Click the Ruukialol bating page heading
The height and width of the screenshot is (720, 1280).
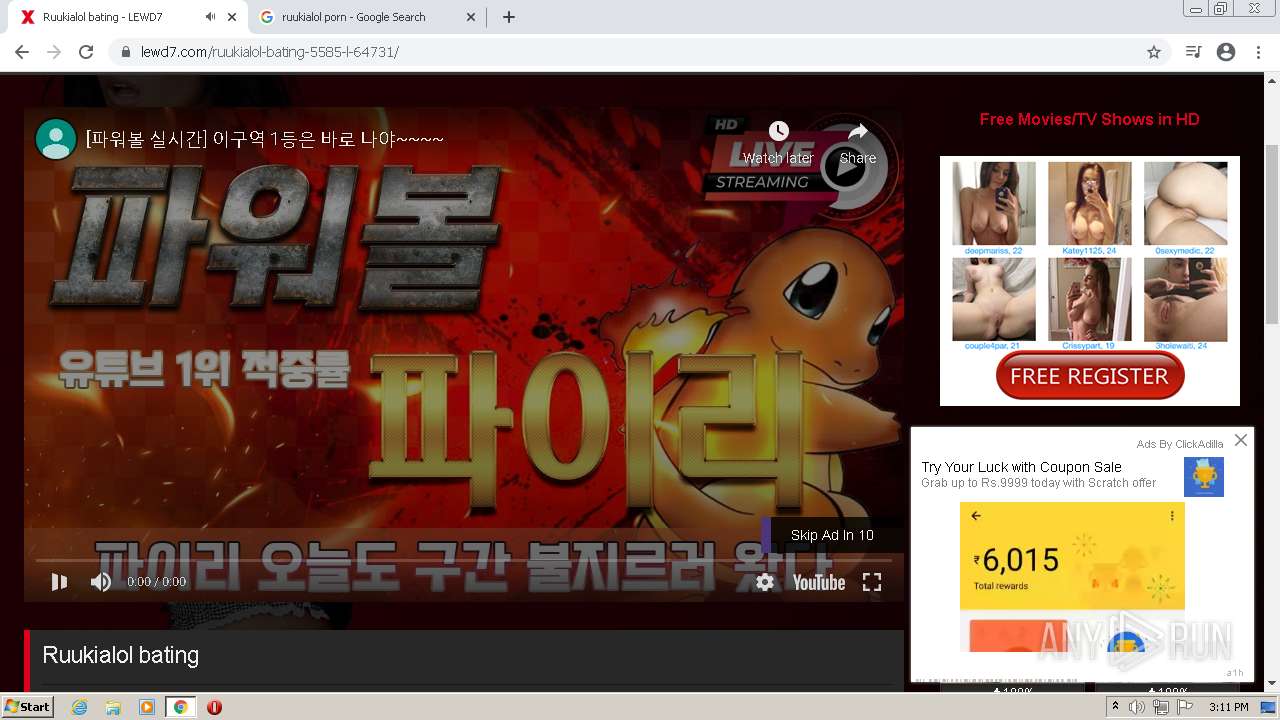point(120,655)
